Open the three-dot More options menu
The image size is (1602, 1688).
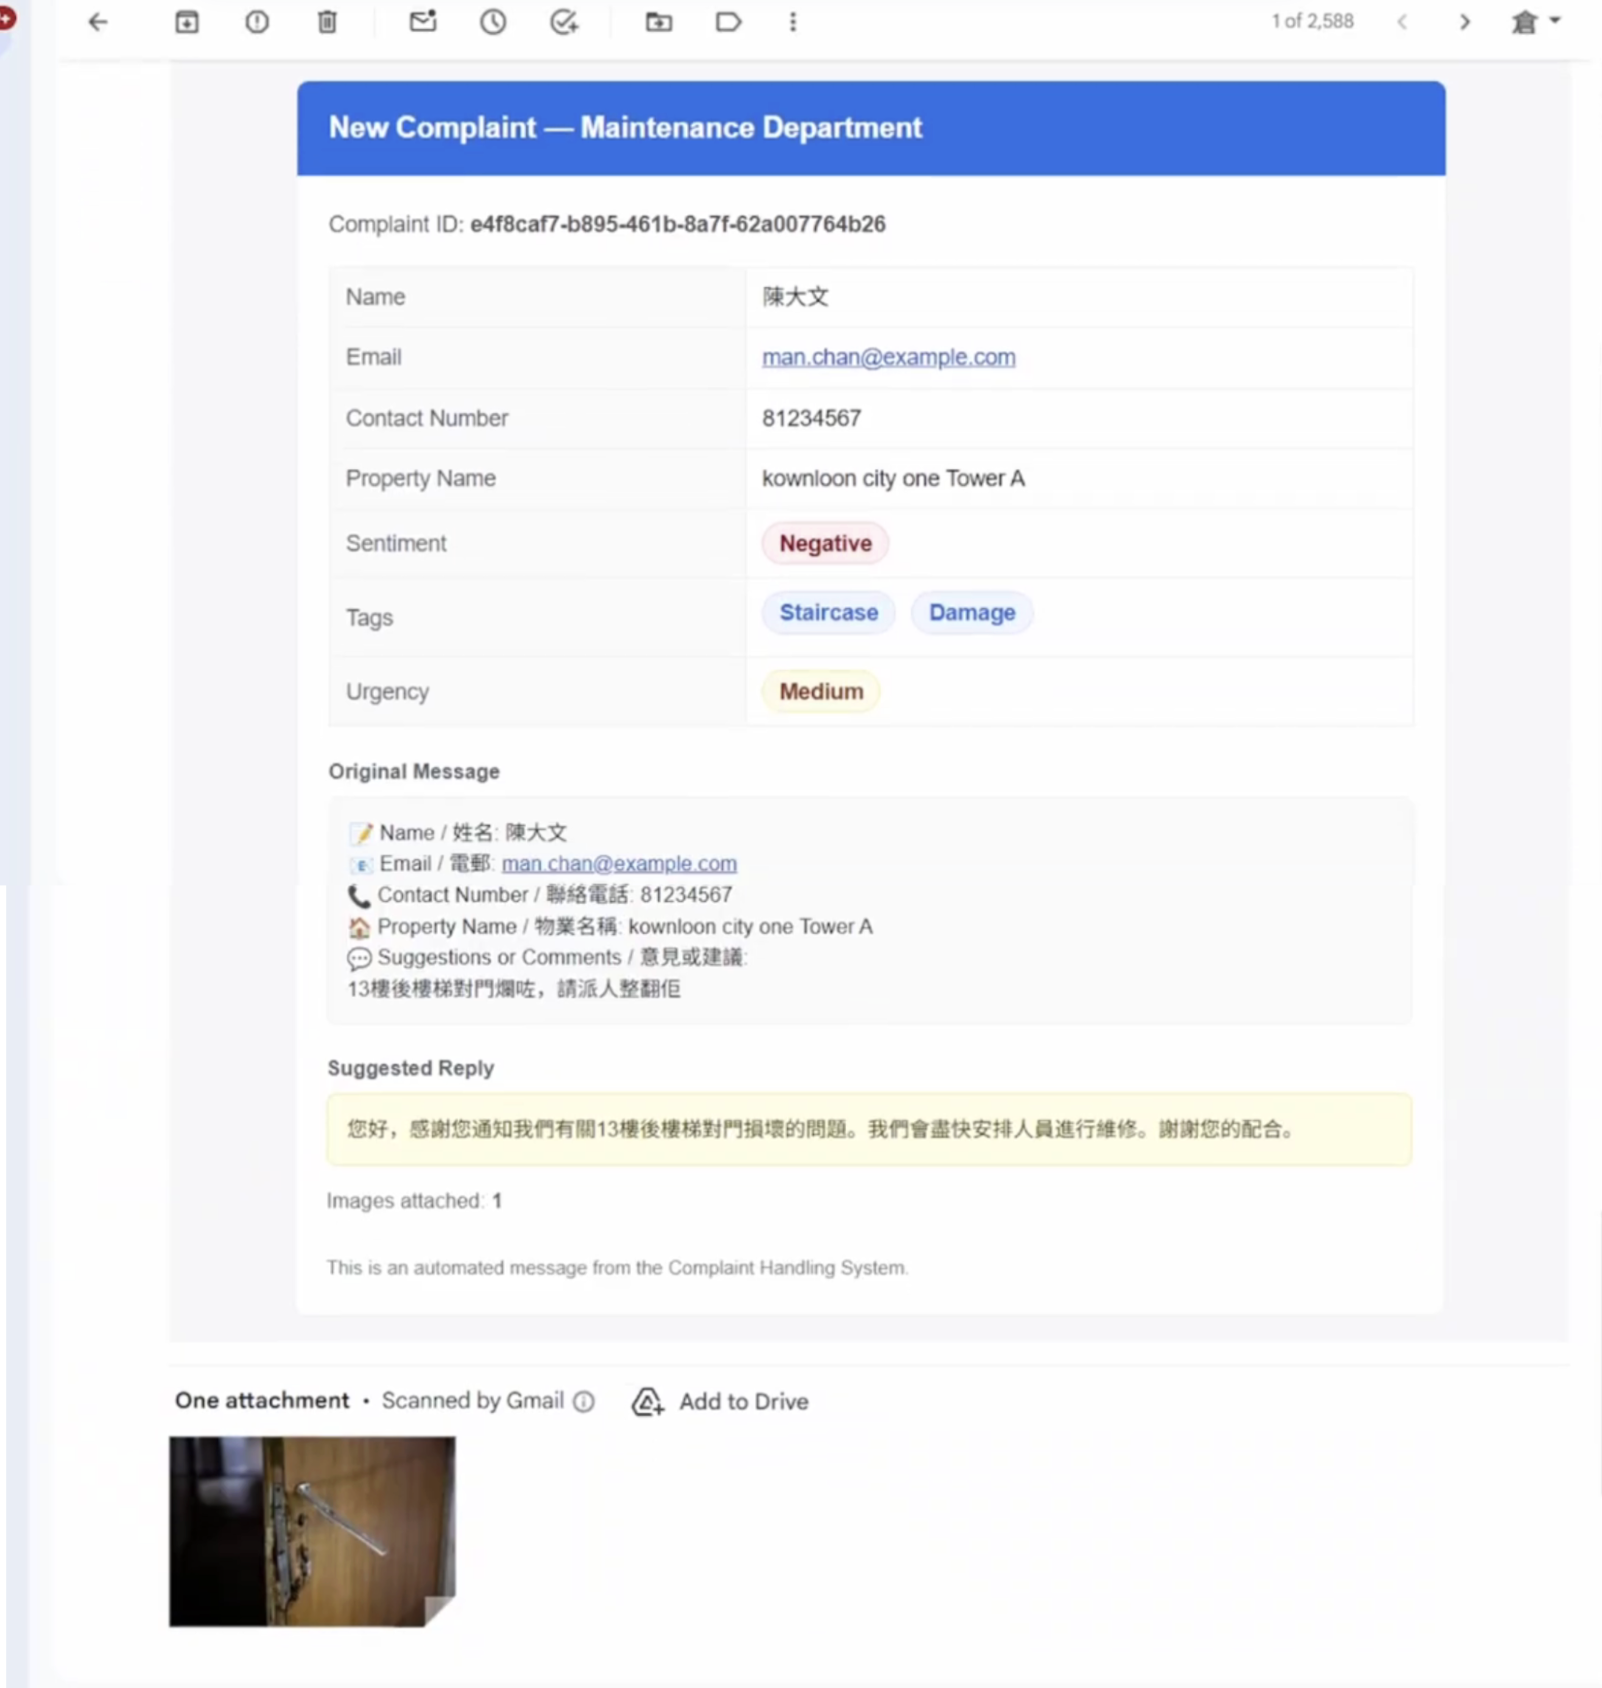(793, 22)
